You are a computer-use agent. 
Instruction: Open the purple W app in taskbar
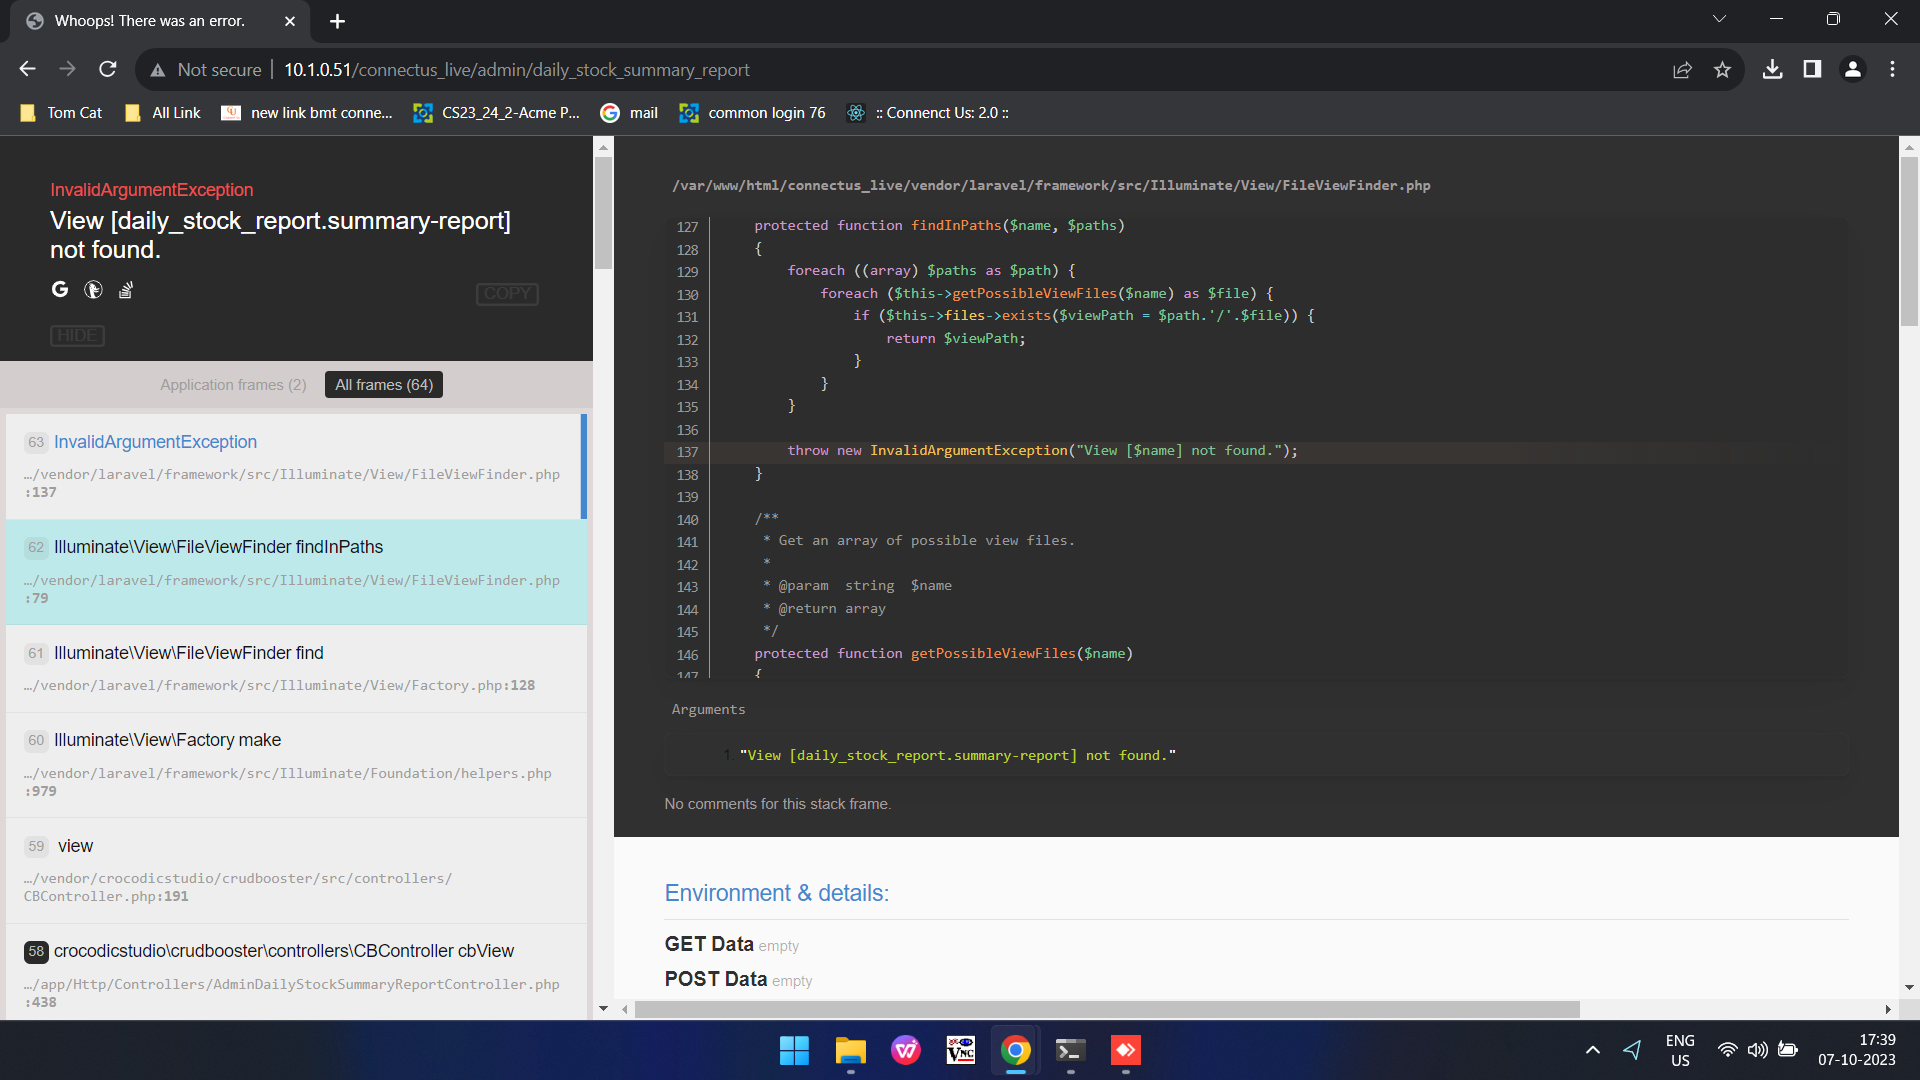906,1050
